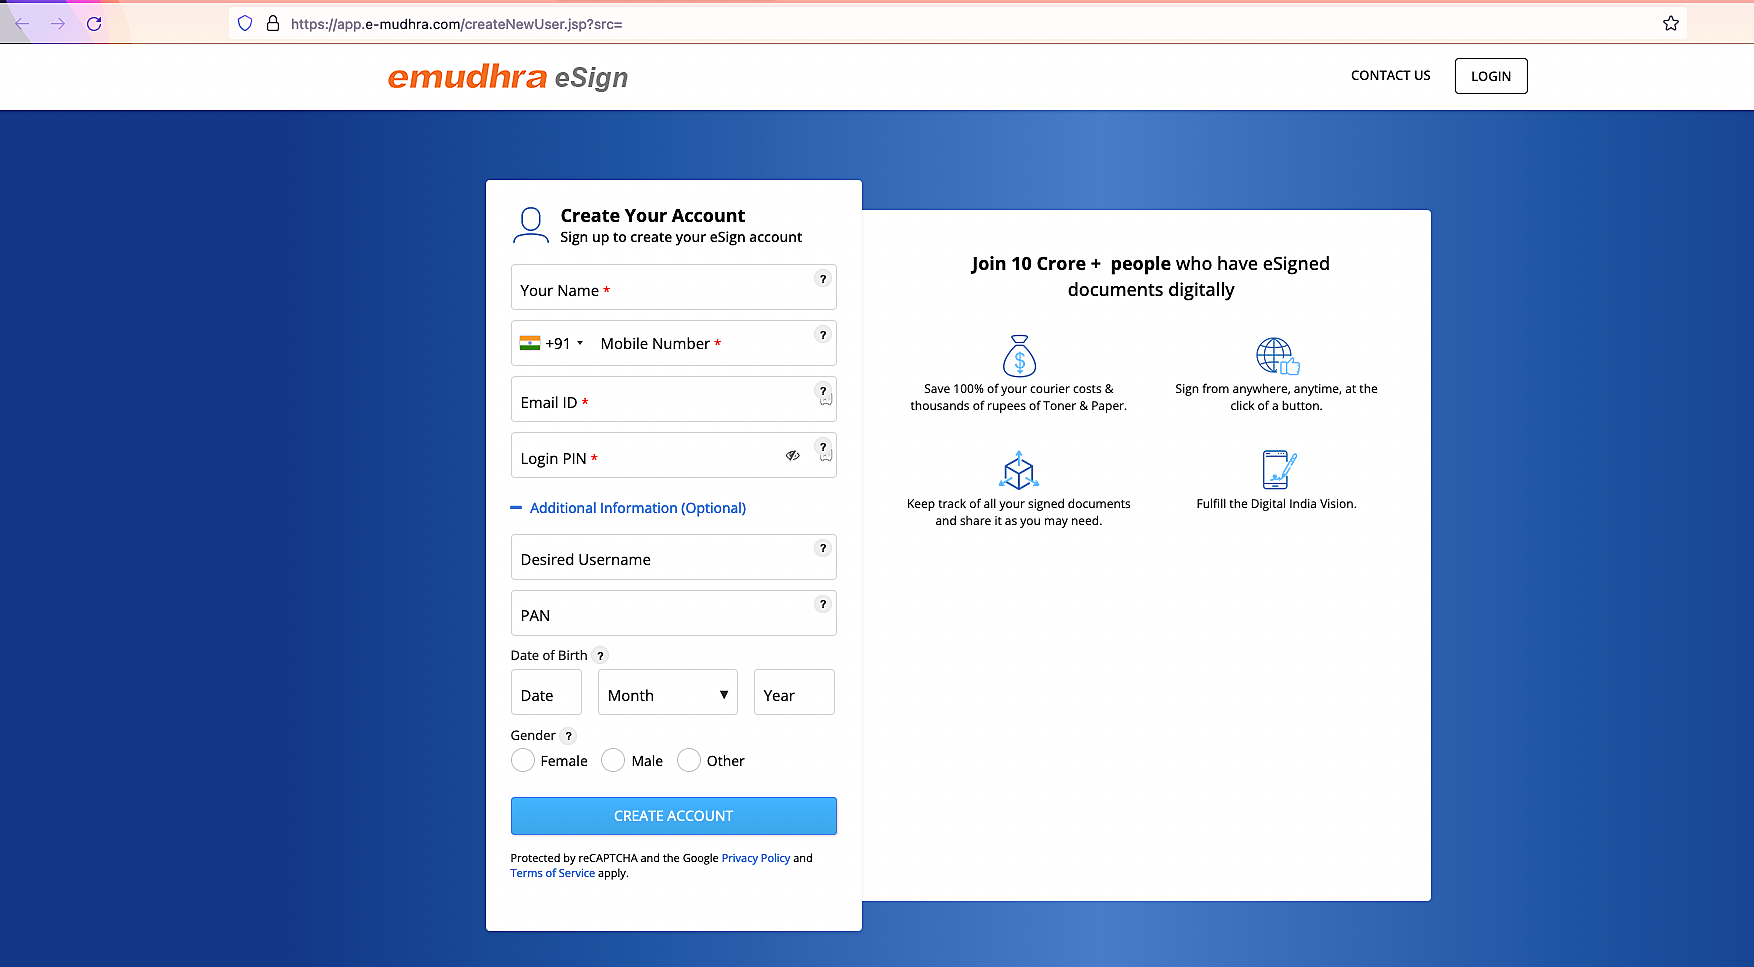Click the Login PIN help icon
Screen dimensions: 1754x967
pyautogui.click(x=823, y=447)
